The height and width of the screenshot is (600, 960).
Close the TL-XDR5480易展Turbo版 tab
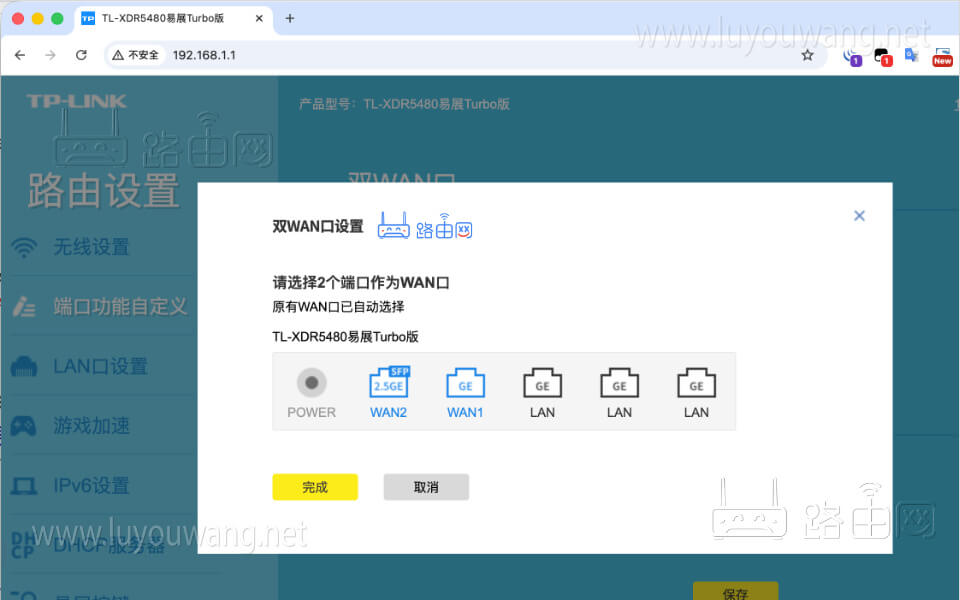[x=260, y=18]
